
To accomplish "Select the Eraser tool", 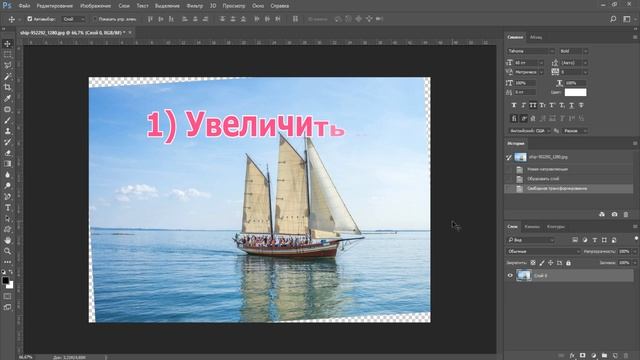I will point(7,153).
